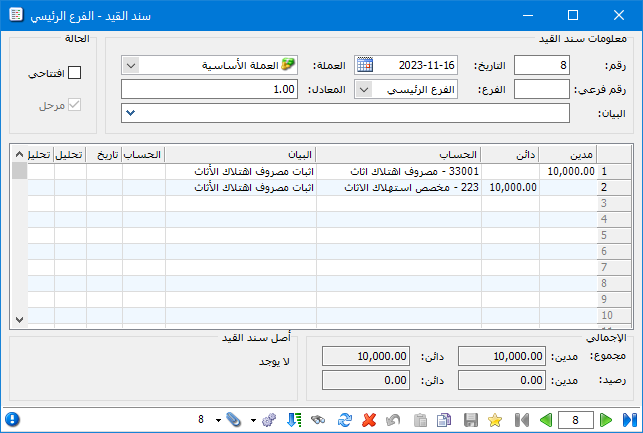Click the clipboard paste icon
Screen dimensions: 643x433
coord(420,420)
